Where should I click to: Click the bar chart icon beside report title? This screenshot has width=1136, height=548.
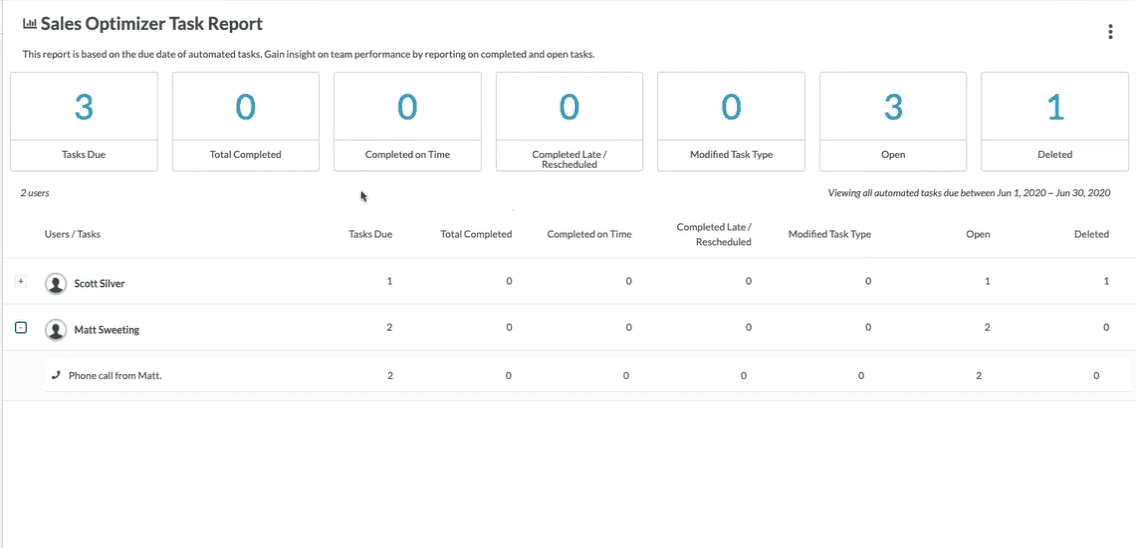click(29, 24)
